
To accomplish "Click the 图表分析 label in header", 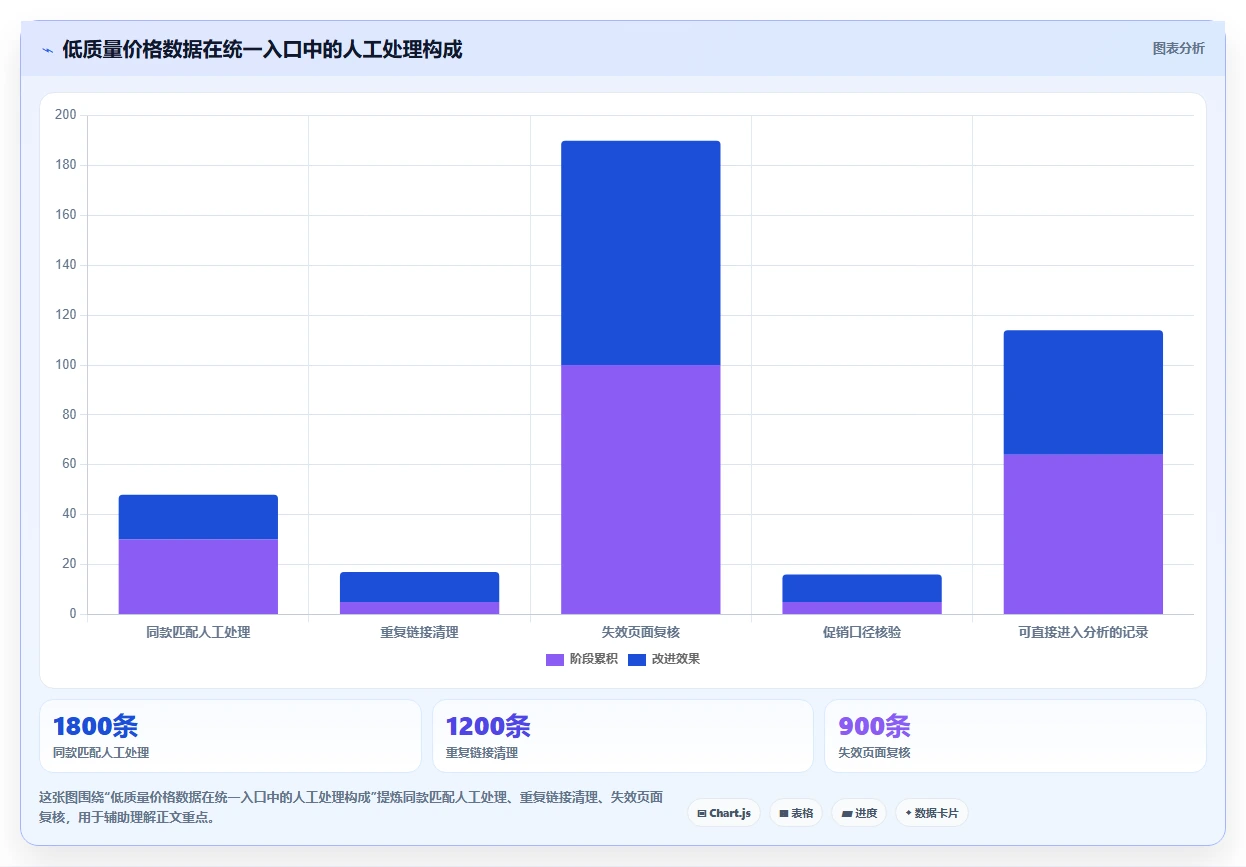I will [1178, 48].
